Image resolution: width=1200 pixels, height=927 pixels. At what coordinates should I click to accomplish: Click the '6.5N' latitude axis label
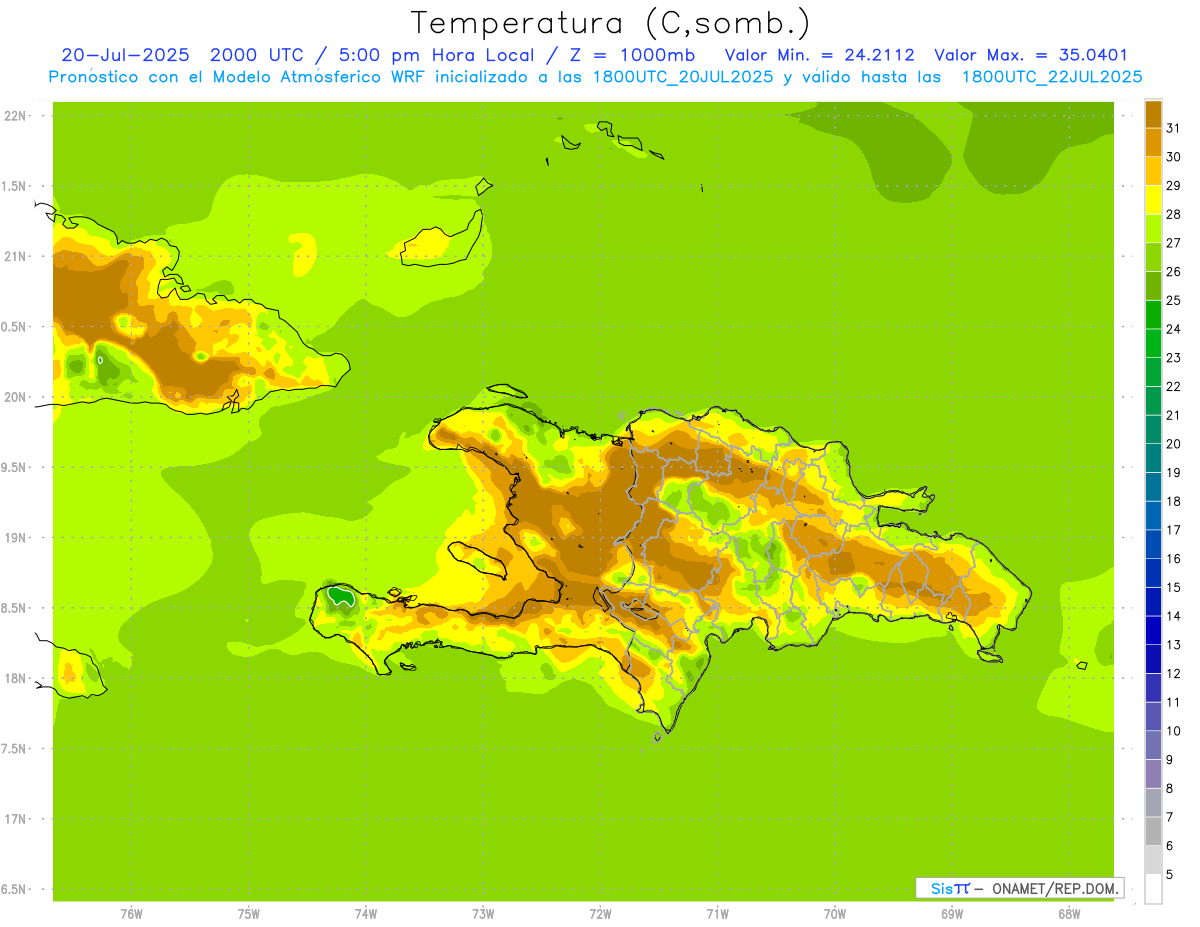(15, 889)
